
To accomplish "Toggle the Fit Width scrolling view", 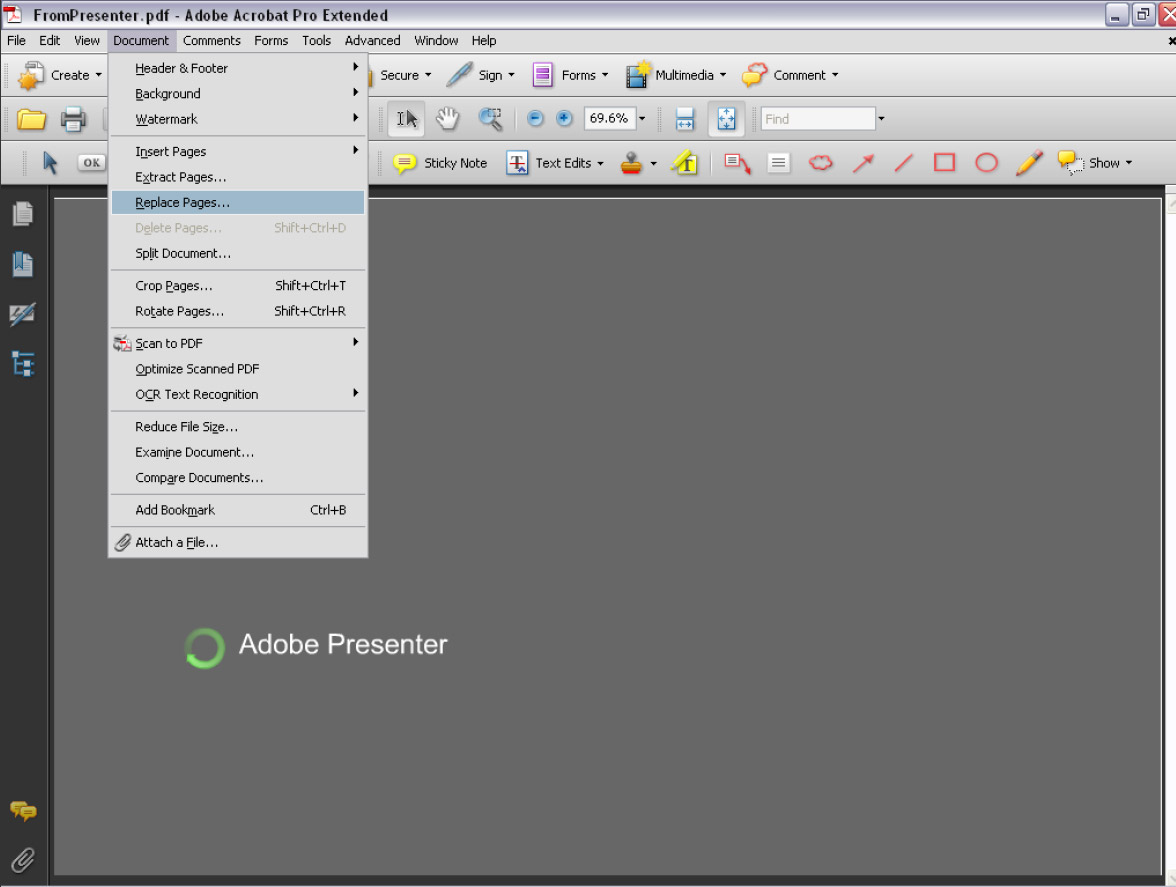I will (685, 119).
